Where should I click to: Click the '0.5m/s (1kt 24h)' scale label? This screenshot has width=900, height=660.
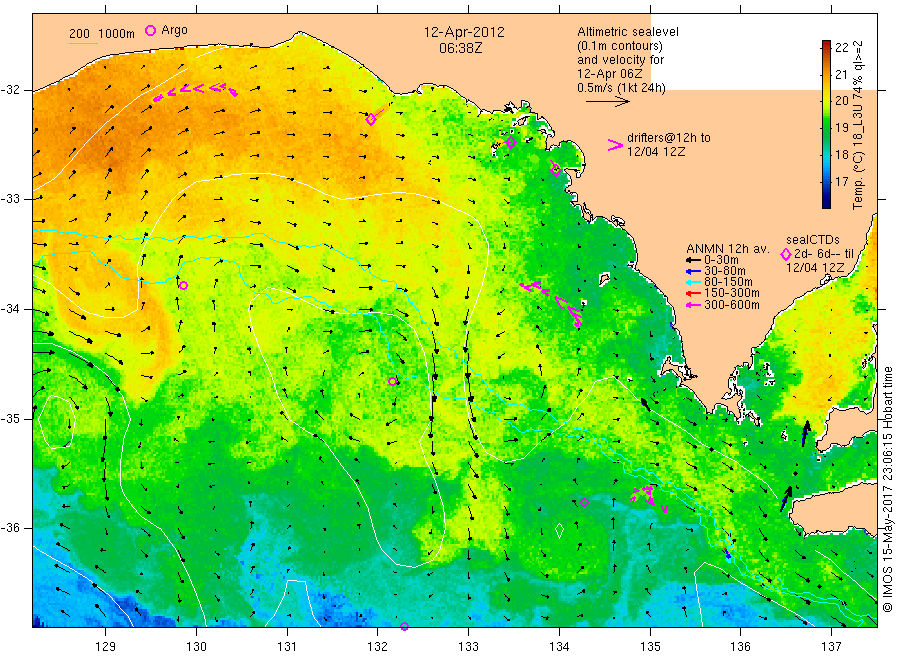(622, 88)
